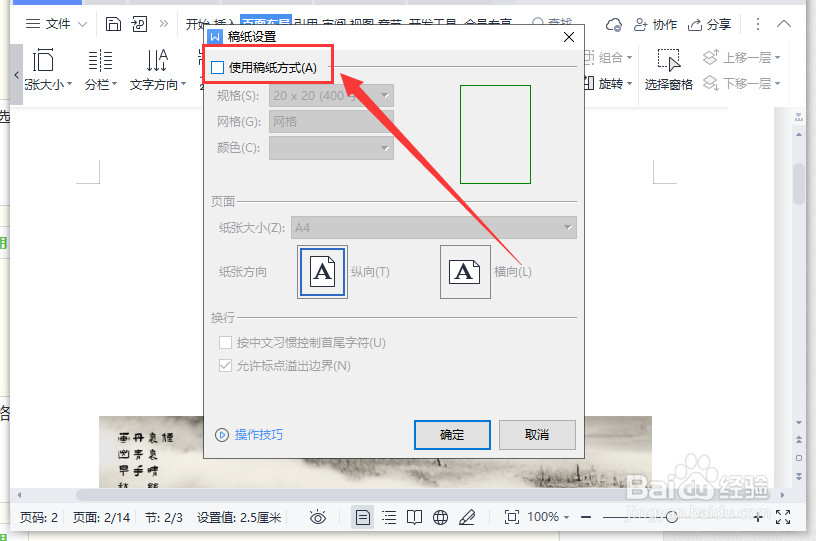
Task: Switch to page layout view icon
Action: coord(363,517)
